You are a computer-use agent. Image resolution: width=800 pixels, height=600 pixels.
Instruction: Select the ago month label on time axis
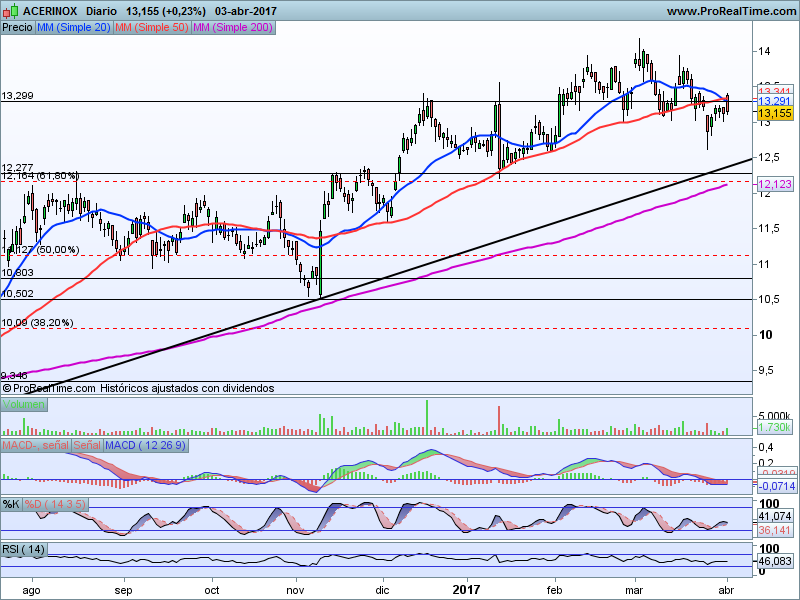click(x=32, y=591)
